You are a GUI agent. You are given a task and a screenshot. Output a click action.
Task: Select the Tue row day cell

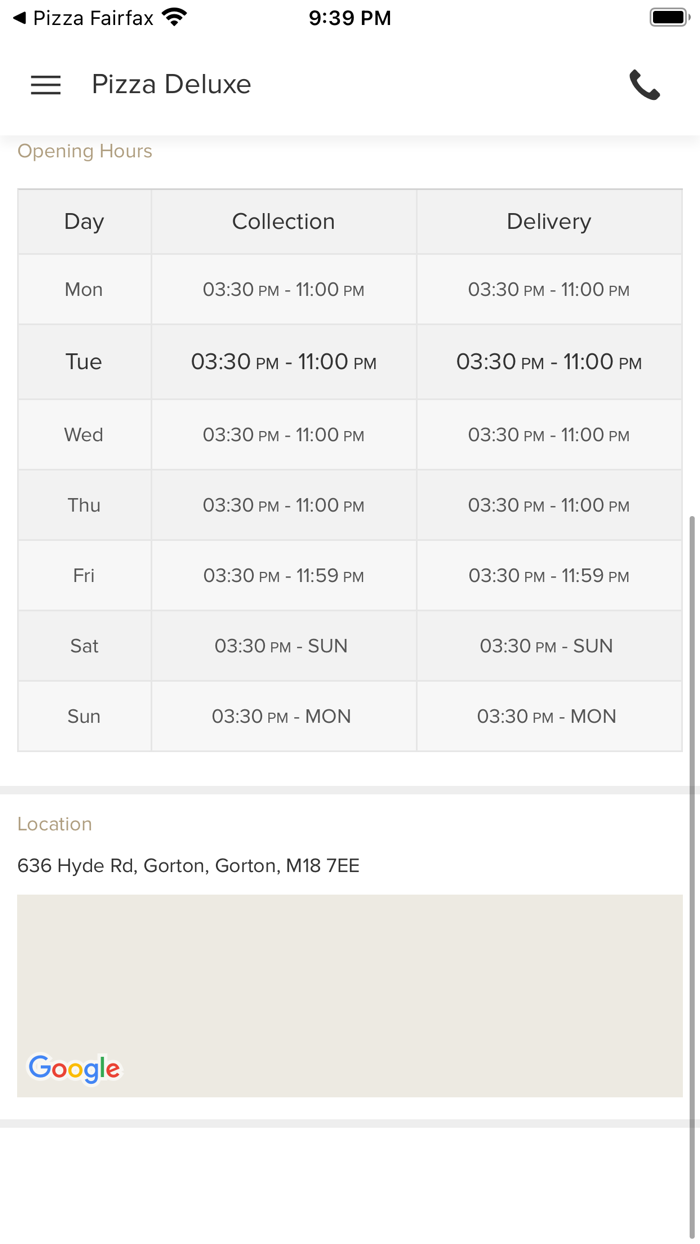point(84,362)
